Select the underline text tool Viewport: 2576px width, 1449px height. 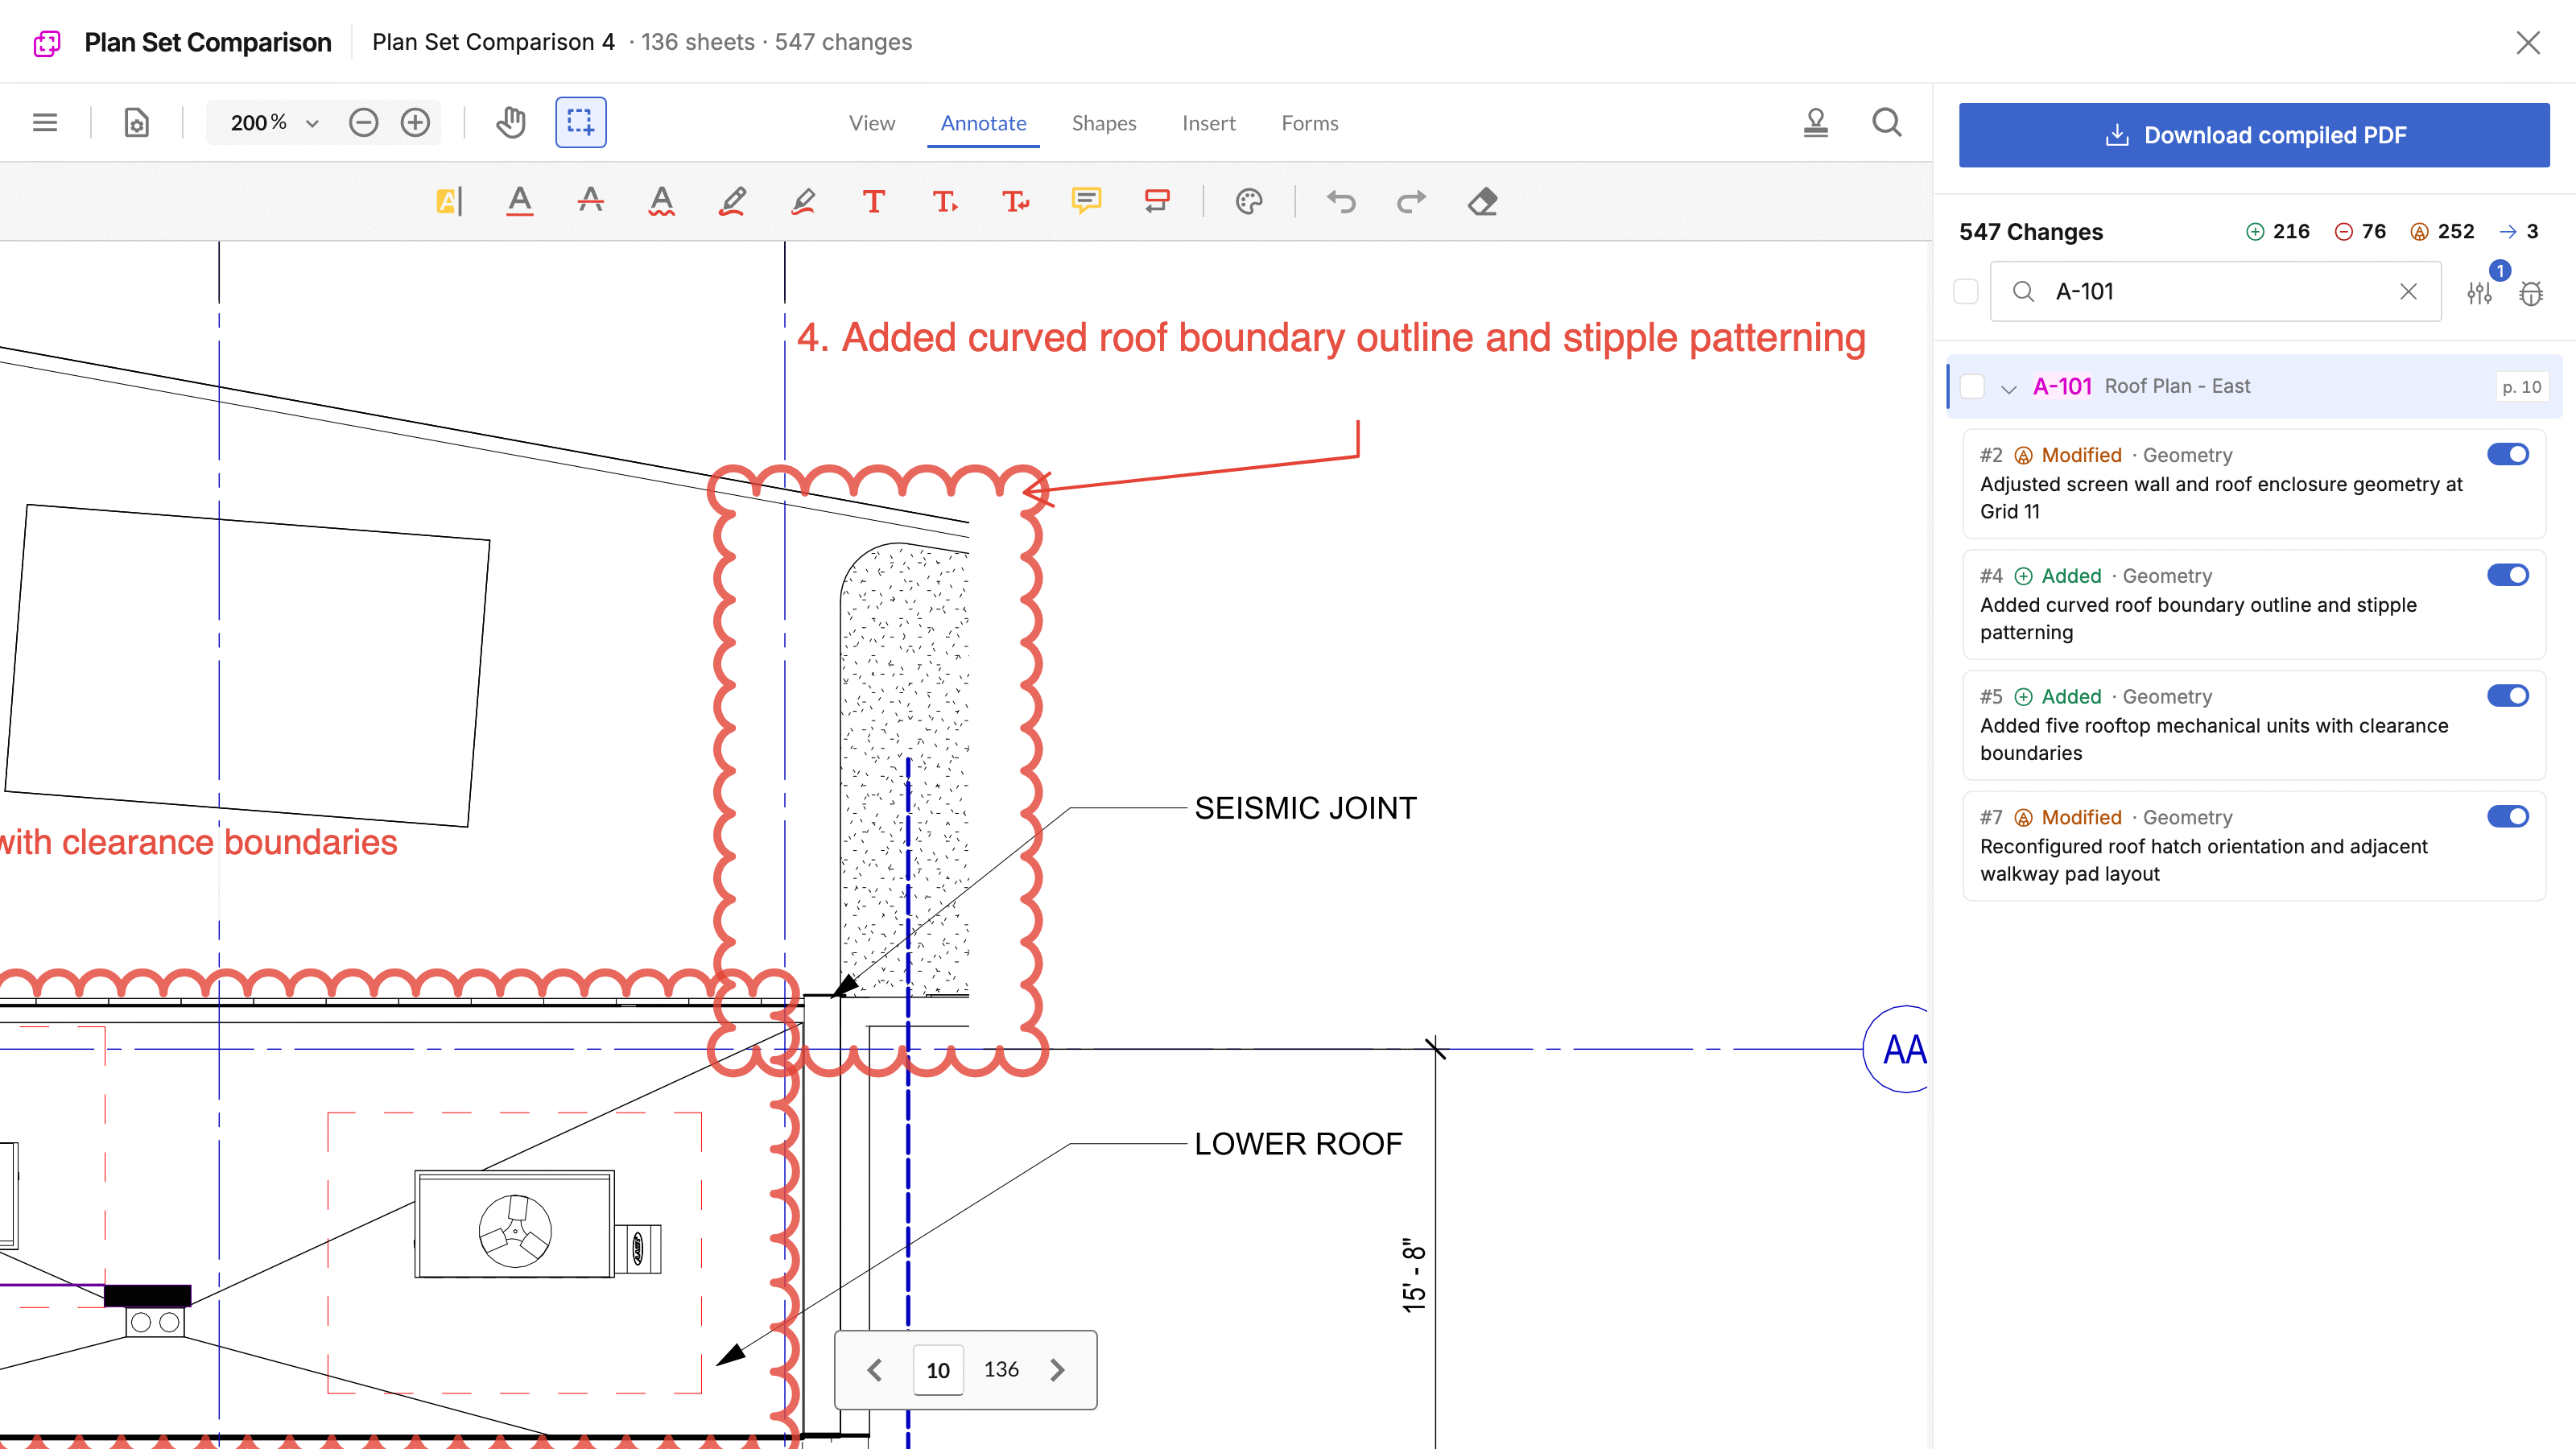(520, 201)
